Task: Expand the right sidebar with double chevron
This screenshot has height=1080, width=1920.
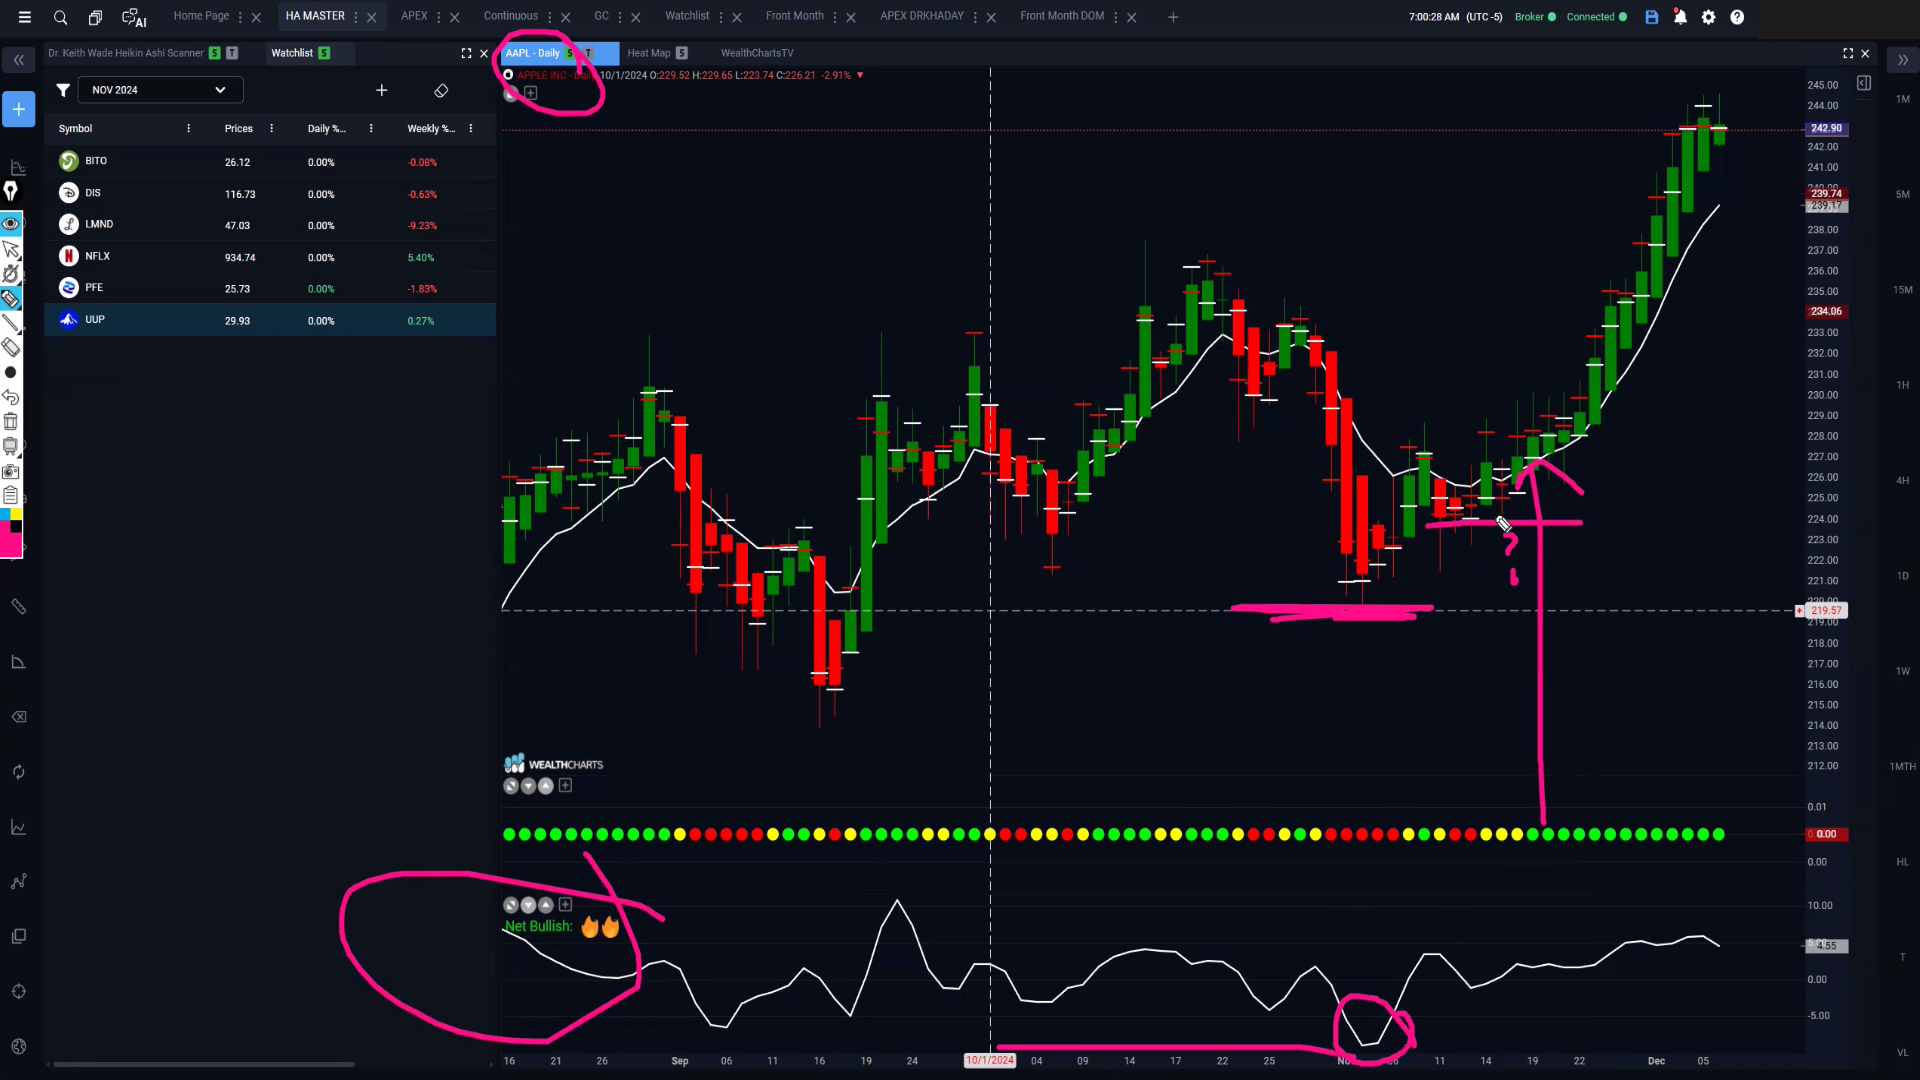Action: pos(1903,60)
